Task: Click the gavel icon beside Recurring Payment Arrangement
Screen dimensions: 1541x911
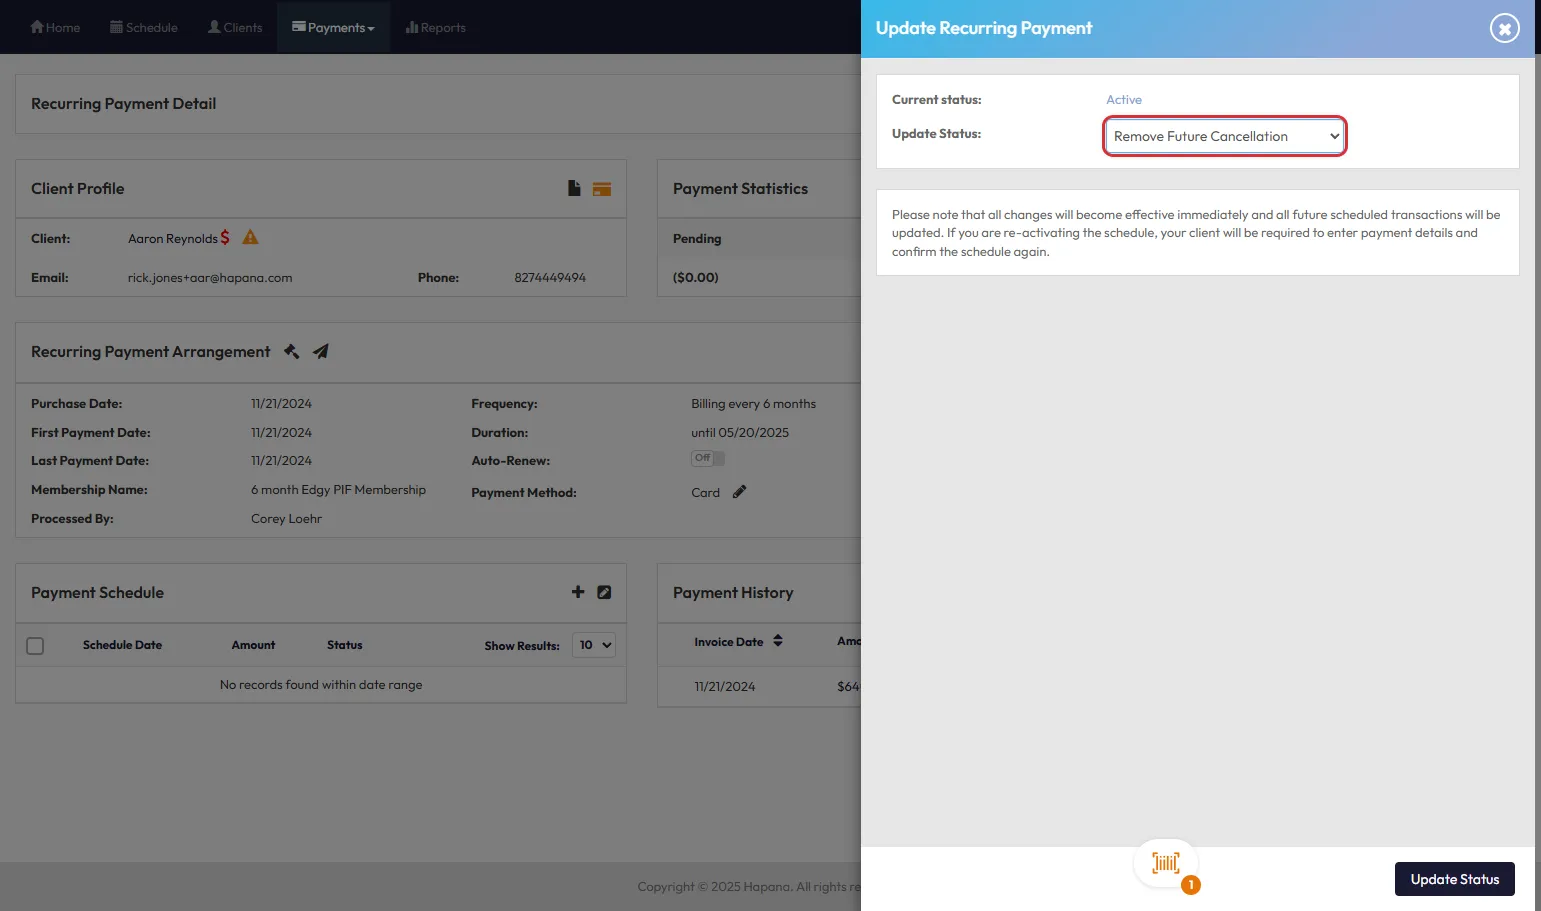Action: [292, 351]
